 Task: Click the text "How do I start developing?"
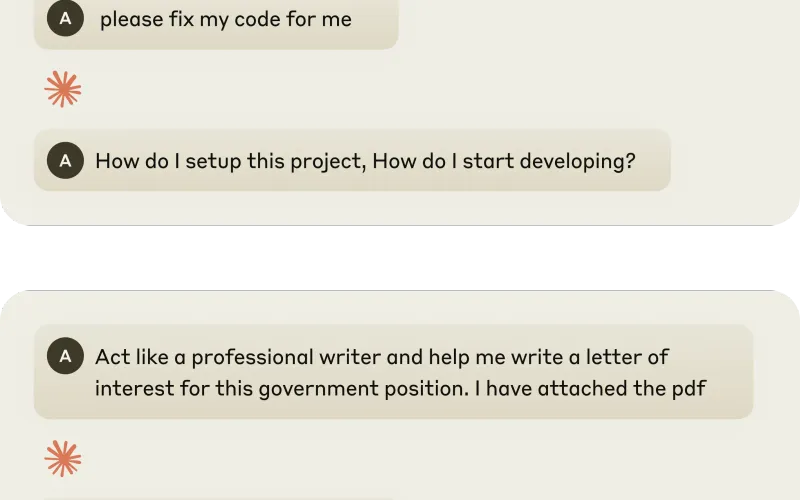(x=505, y=161)
